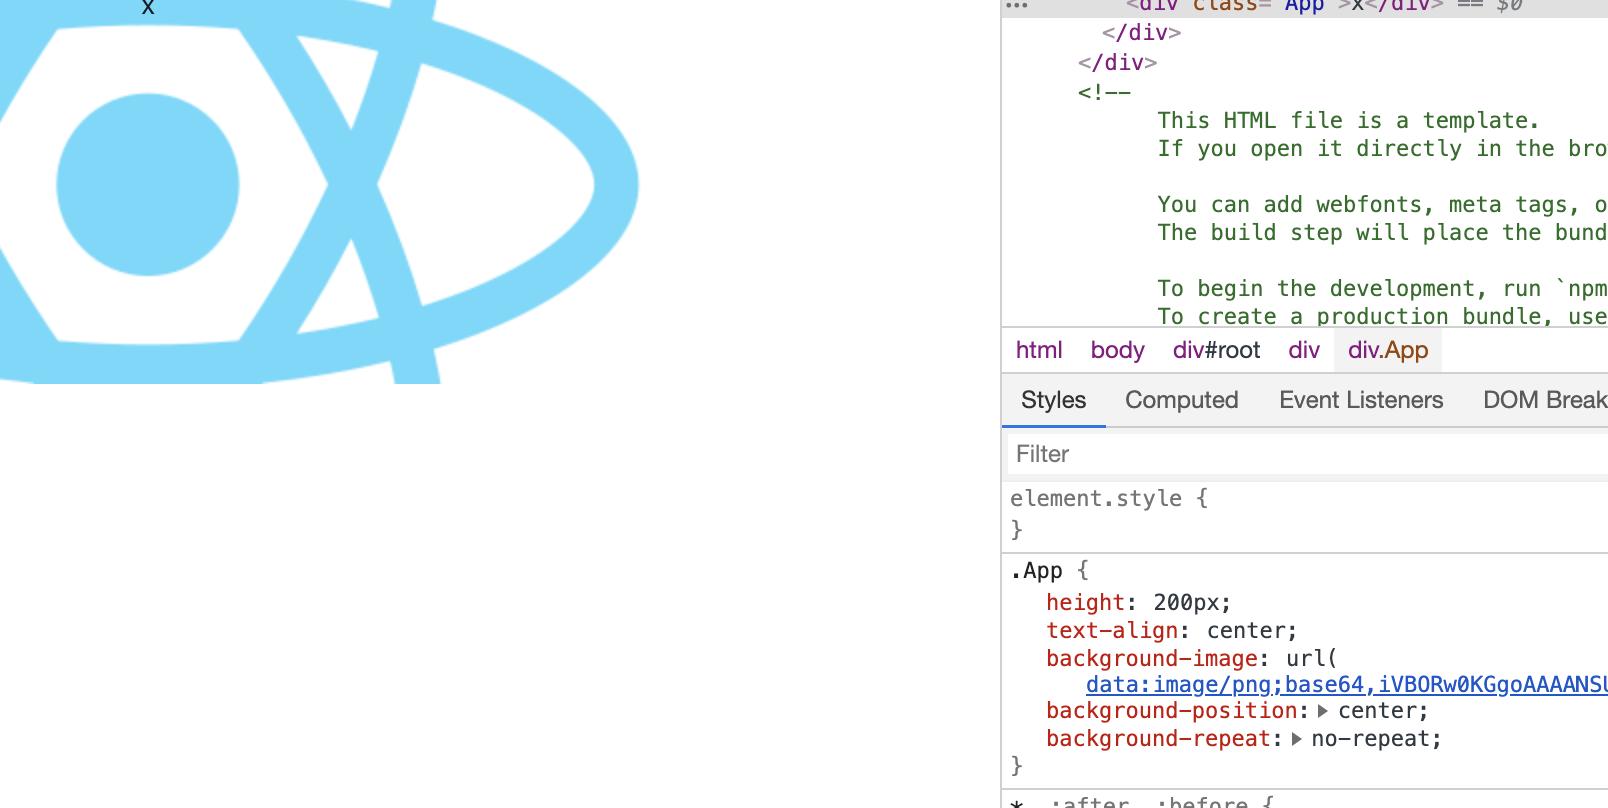Click the .App selector in Styles

point(1036,571)
